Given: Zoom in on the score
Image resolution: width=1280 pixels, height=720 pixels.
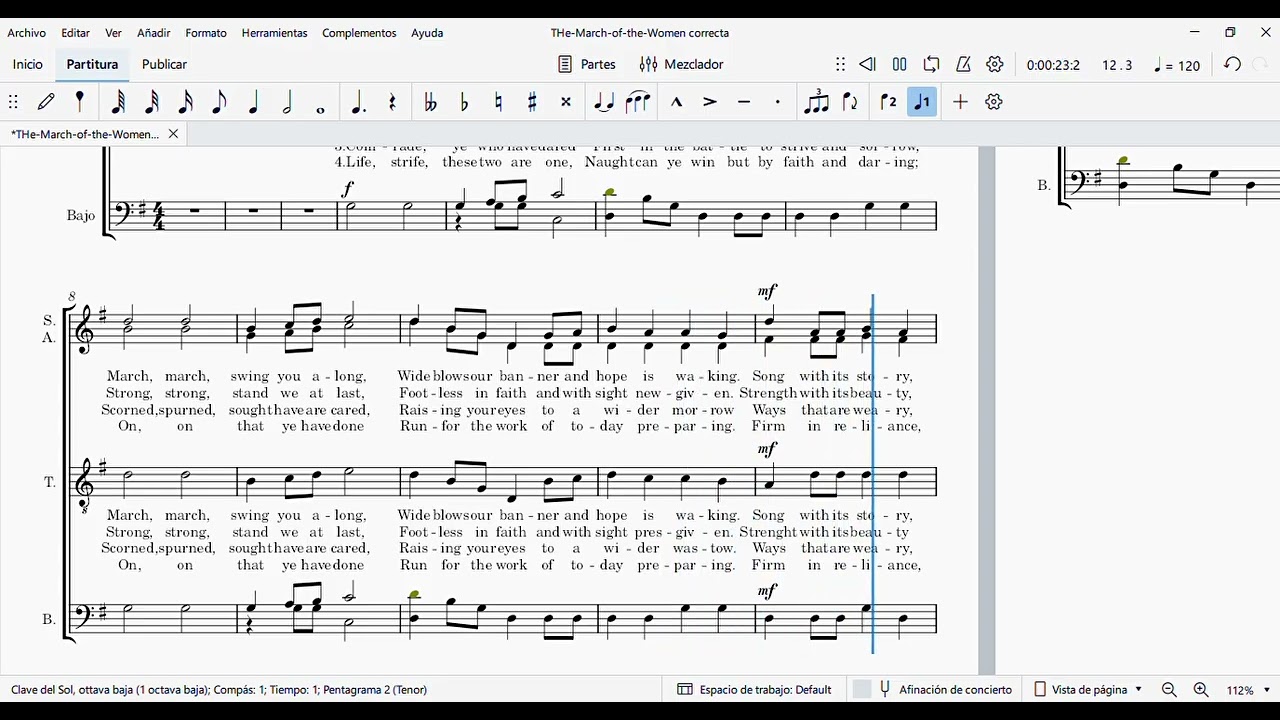Looking at the screenshot, I should click(1201, 690).
